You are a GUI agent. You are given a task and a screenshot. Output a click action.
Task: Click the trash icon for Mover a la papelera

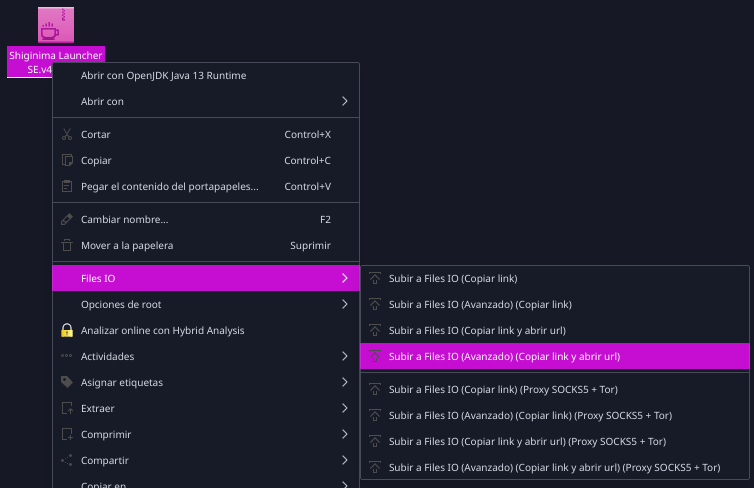[x=67, y=245]
